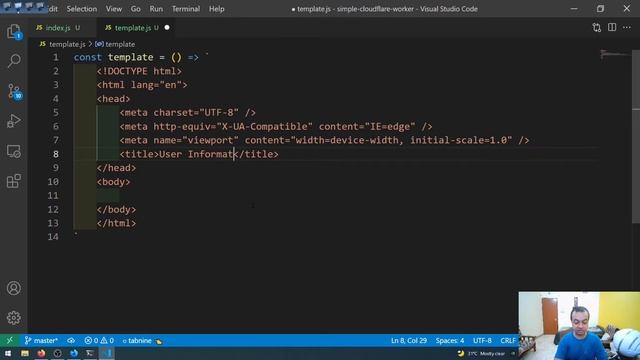Viewport: 640px width, 360px height.
Task: Change end of line sequence CRLF
Action: tap(508, 340)
